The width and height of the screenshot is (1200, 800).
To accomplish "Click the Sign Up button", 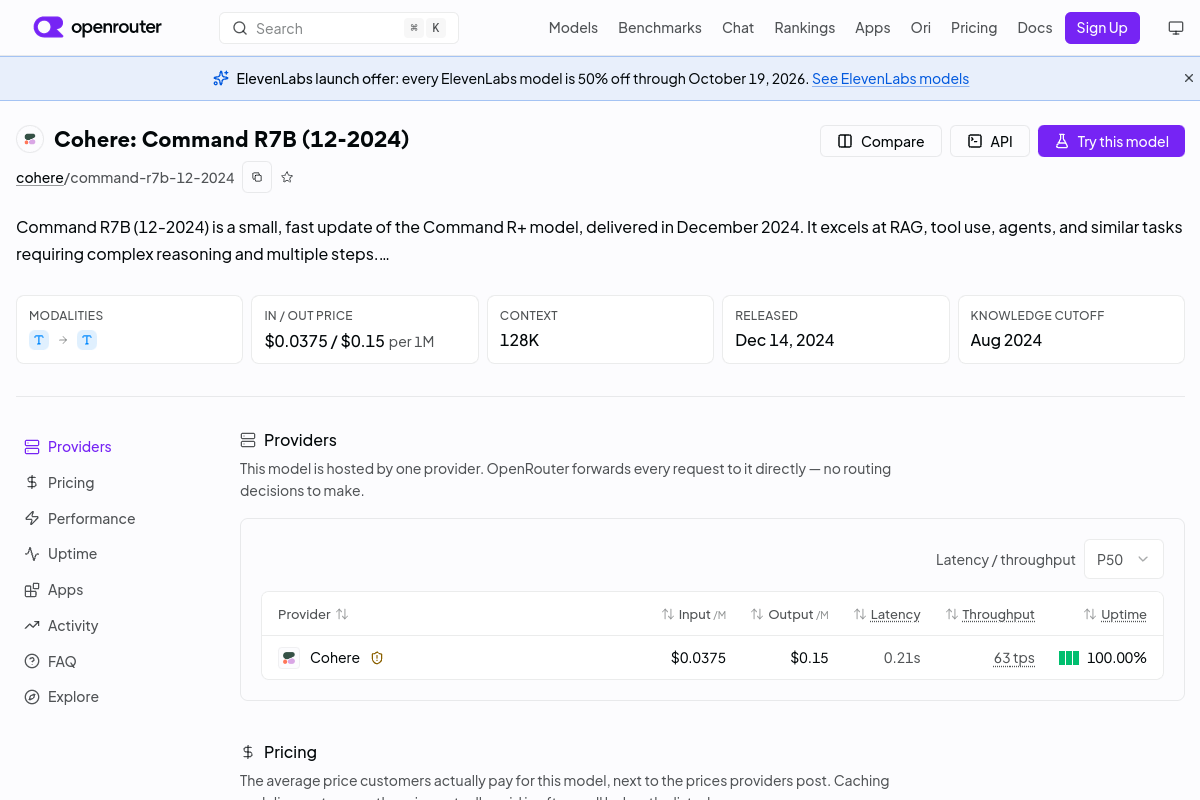I will click(x=1102, y=28).
